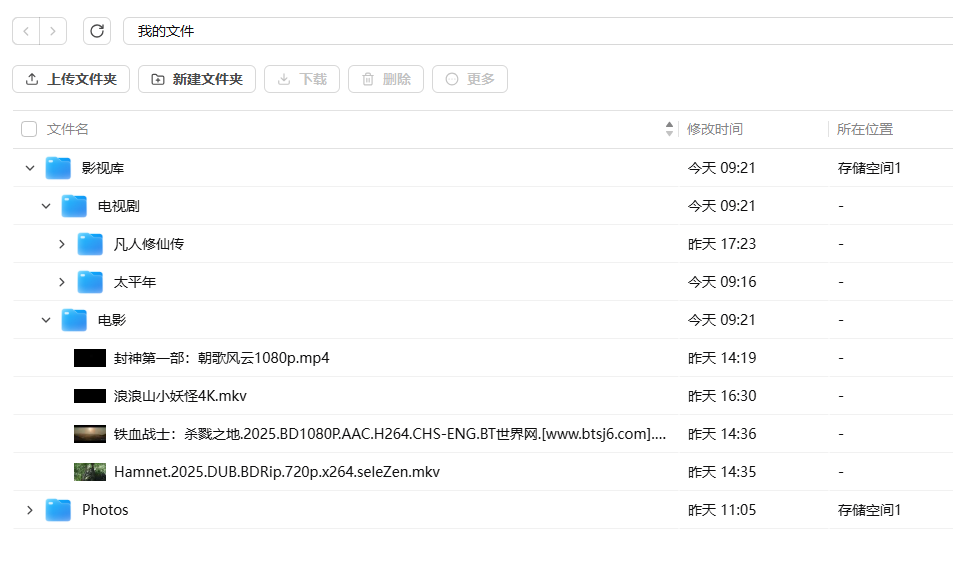Viewport: 953px width, 588px height.
Task: Check the select-all checkbox in the header
Action: 28,129
